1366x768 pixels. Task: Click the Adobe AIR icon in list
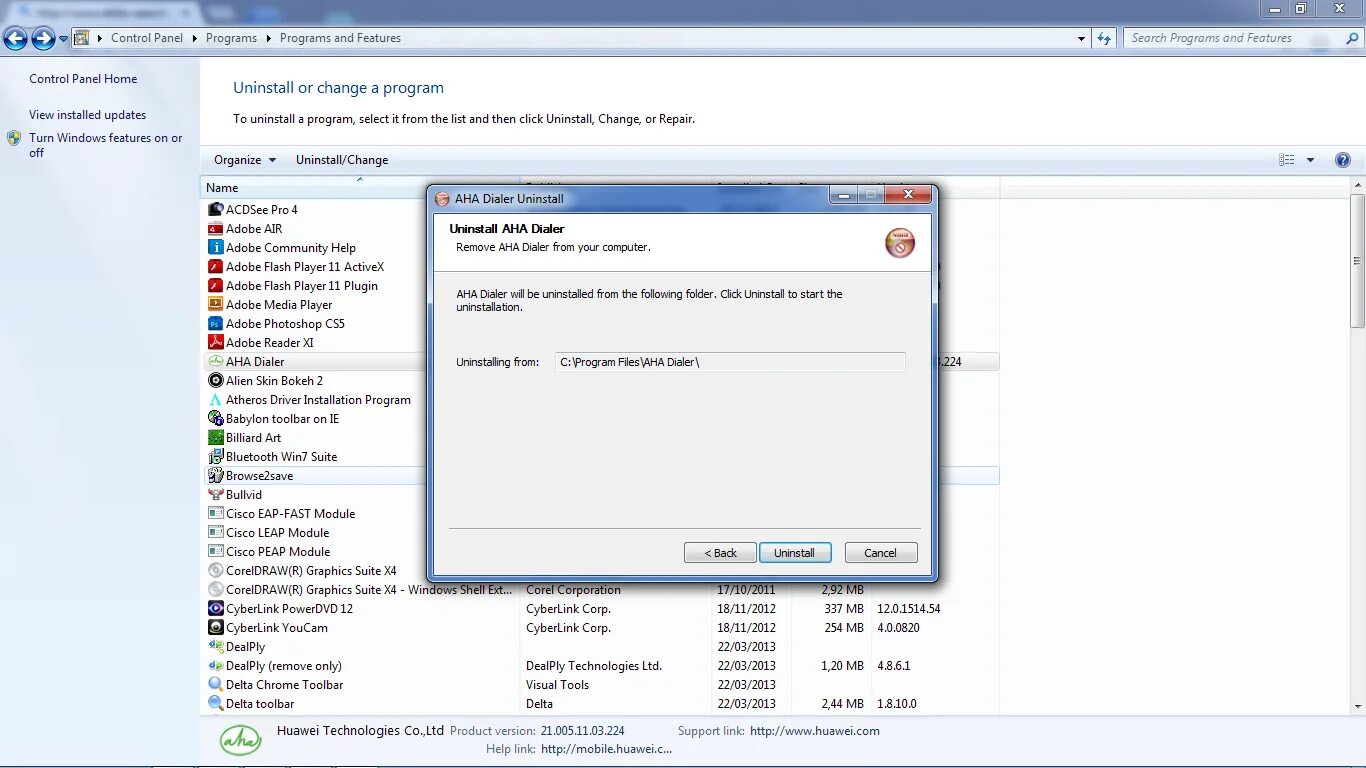click(215, 228)
